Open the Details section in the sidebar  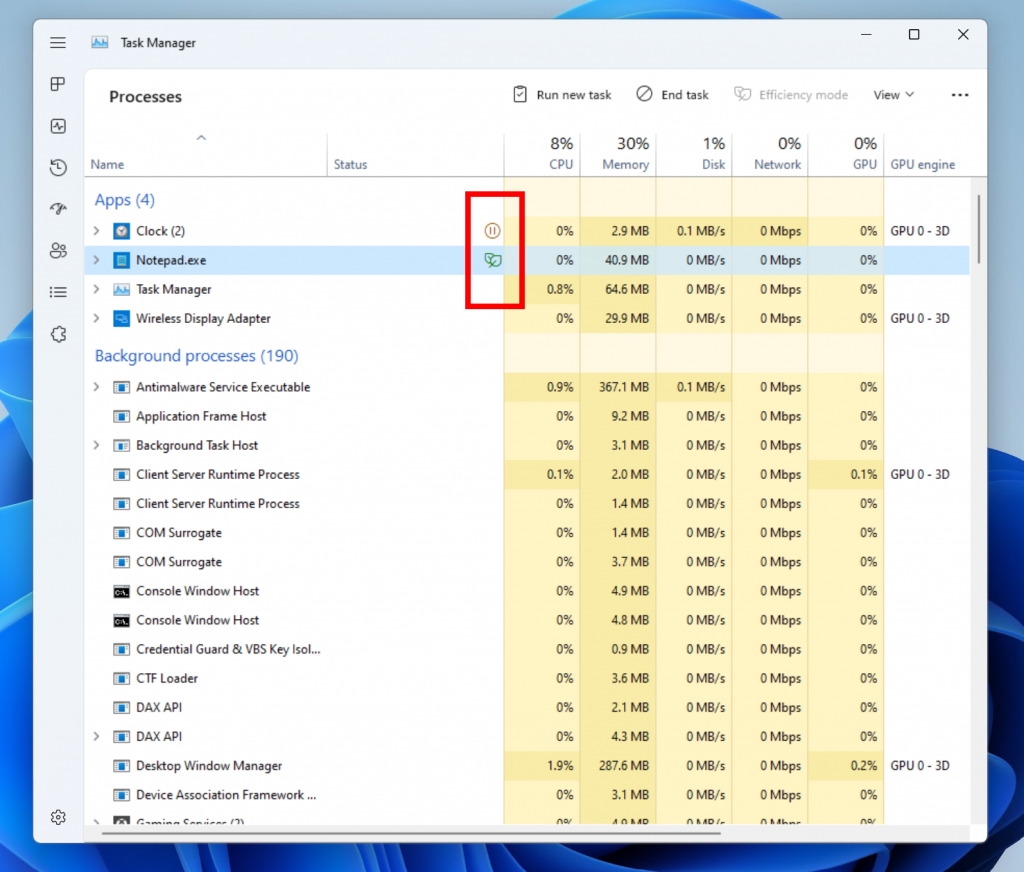click(x=57, y=291)
